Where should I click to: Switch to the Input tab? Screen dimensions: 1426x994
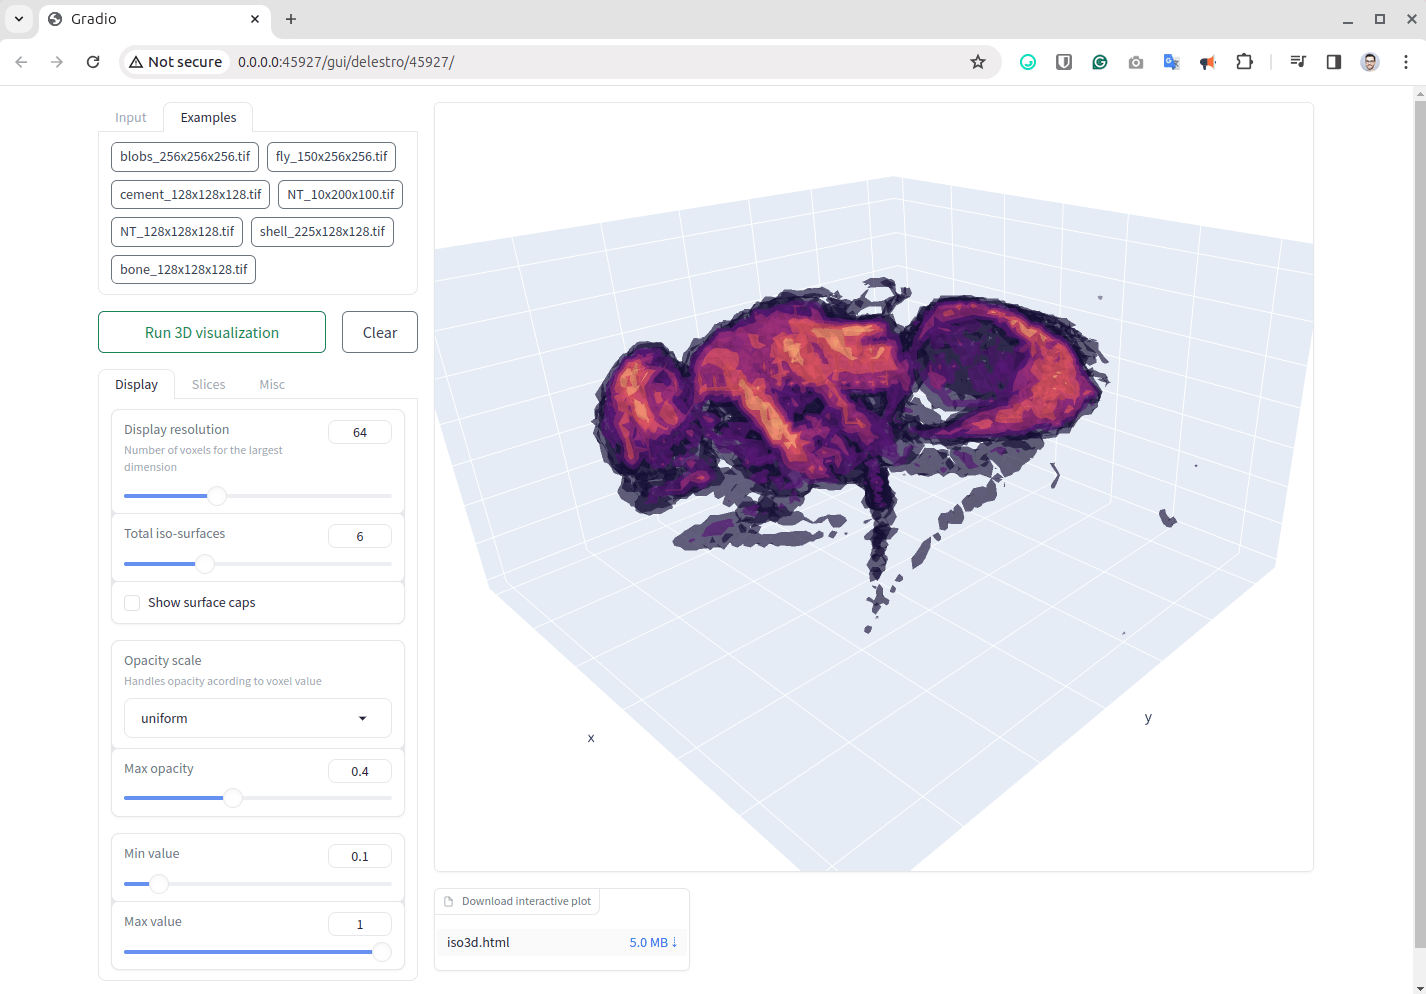(x=131, y=117)
